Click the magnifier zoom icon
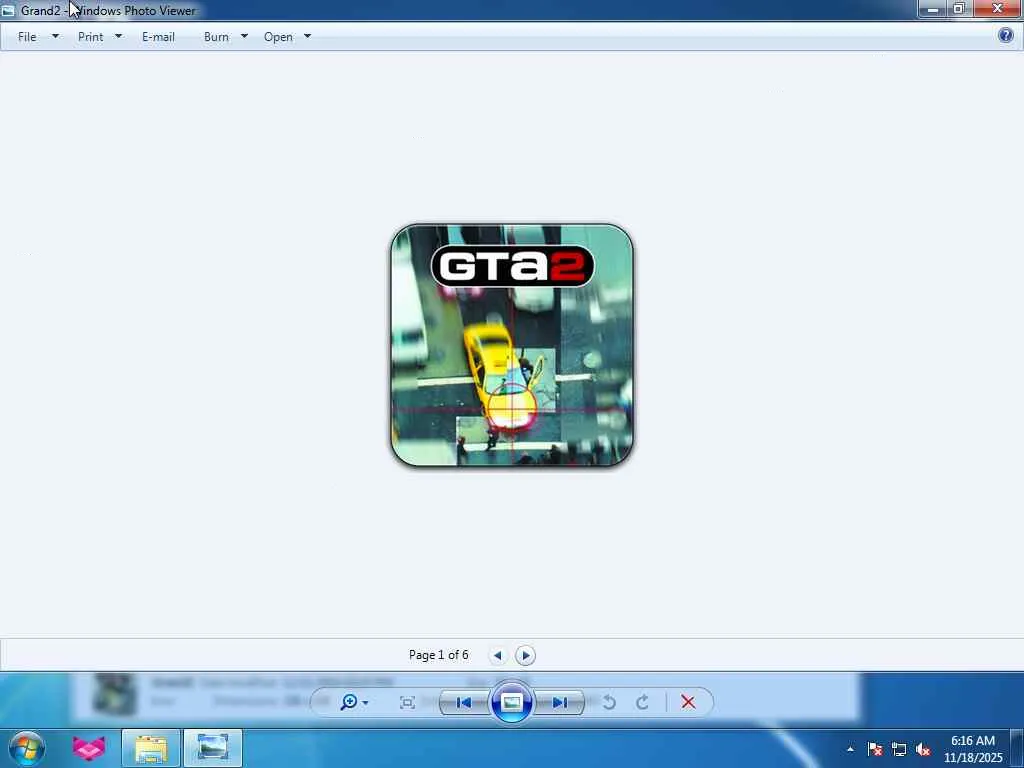 (x=349, y=702)
